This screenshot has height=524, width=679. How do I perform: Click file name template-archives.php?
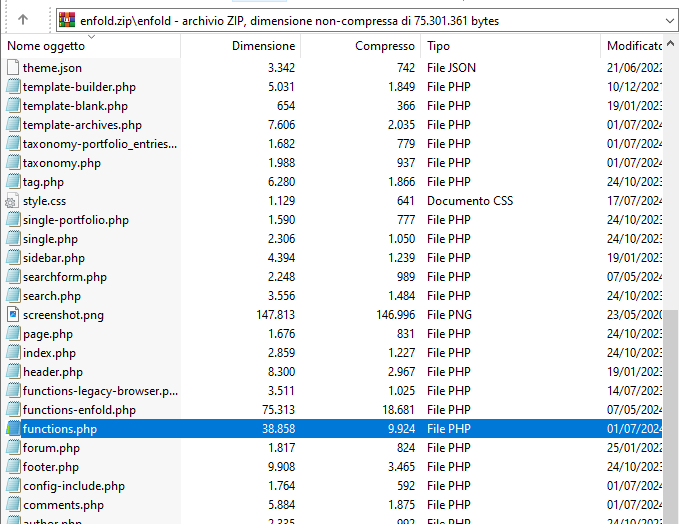click(82, 125)
